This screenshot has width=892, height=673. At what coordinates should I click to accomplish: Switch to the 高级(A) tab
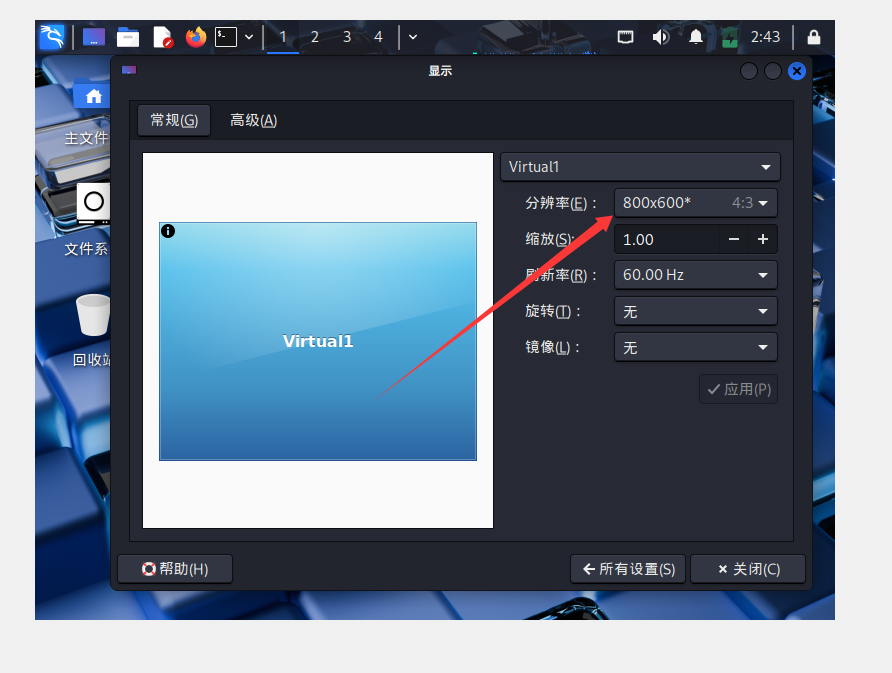coord(253,120)
